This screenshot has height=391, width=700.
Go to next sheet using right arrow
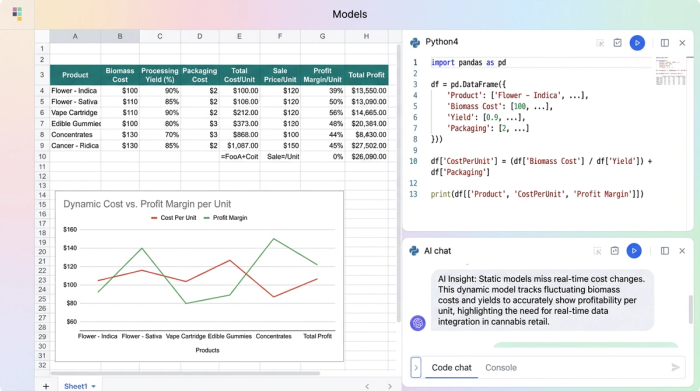click(390, 387)
